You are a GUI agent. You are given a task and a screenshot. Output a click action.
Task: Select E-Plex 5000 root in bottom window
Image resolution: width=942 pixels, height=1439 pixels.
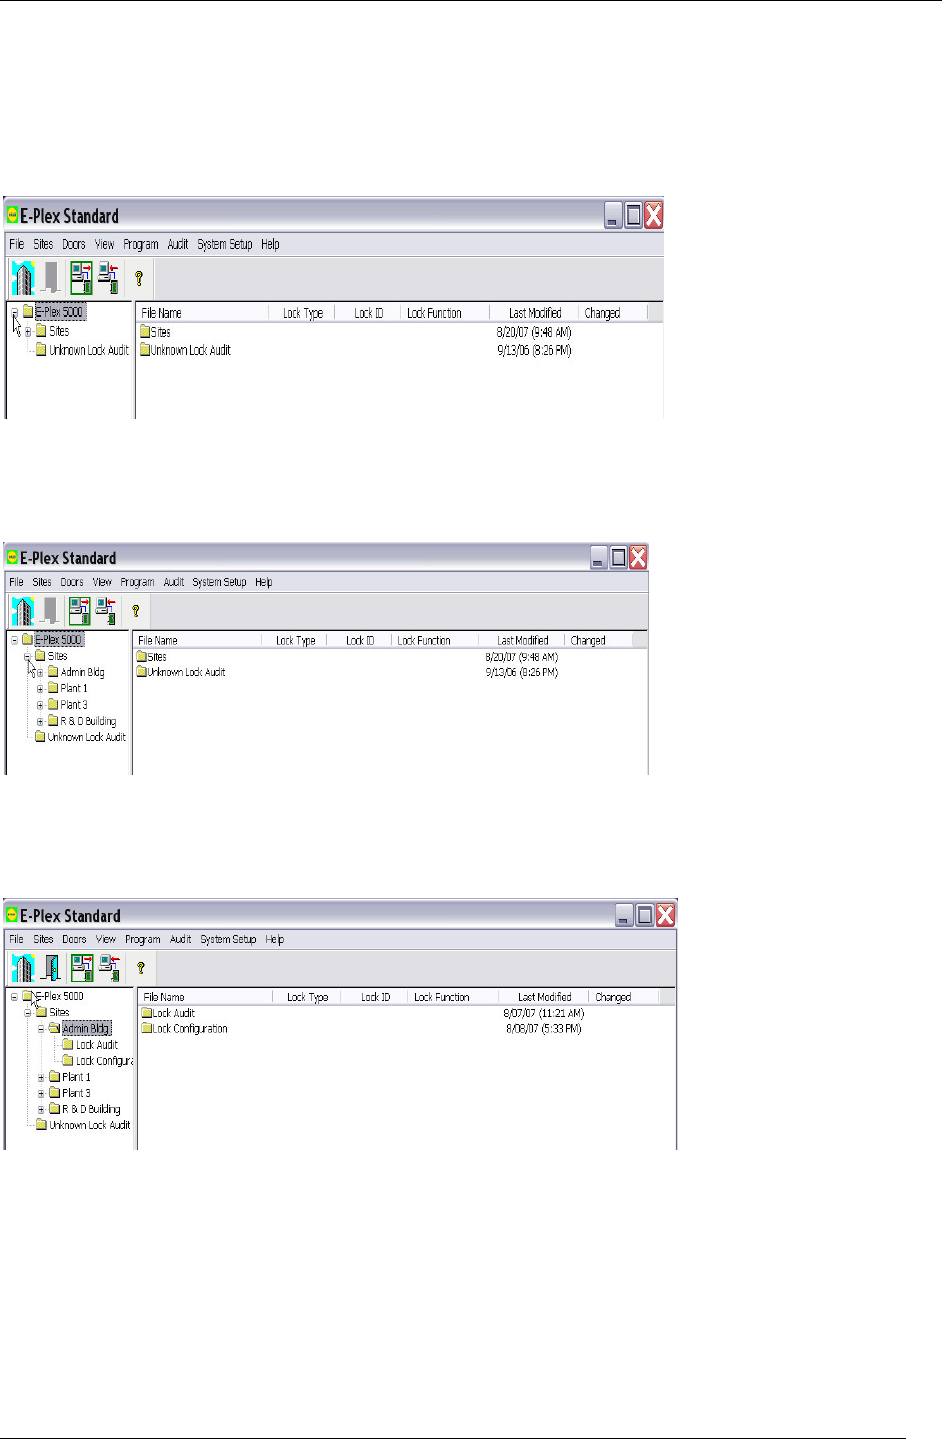pos(60,997)
